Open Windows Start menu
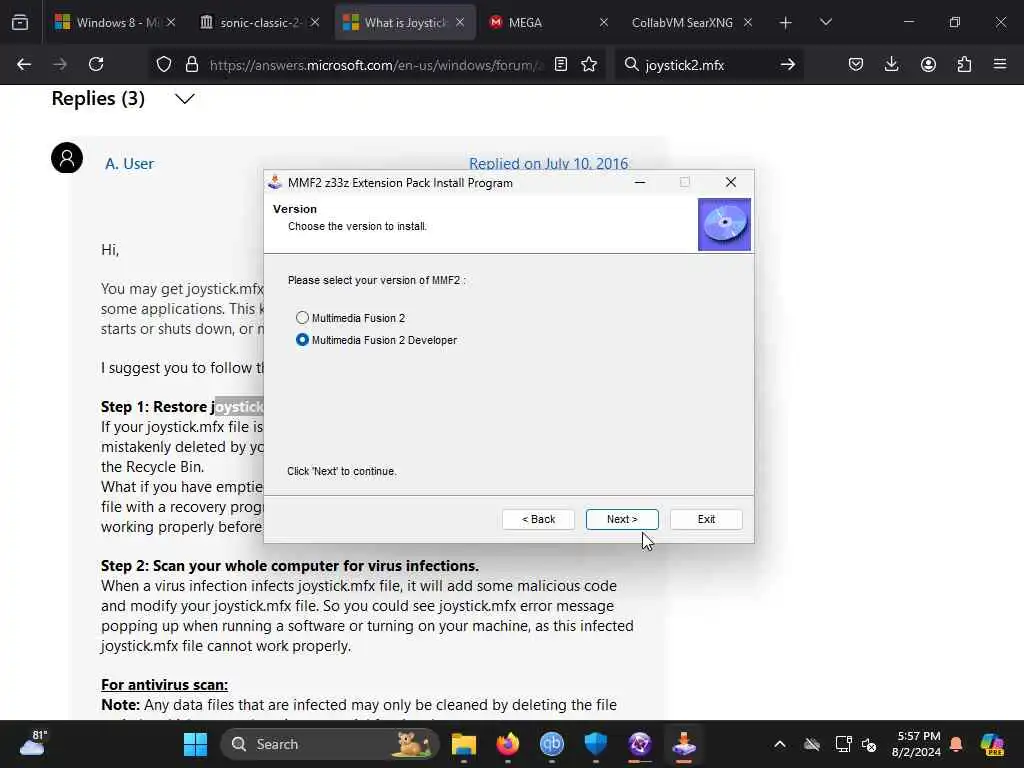Viewport: 1024px width, 768px height. coord(195,744)
